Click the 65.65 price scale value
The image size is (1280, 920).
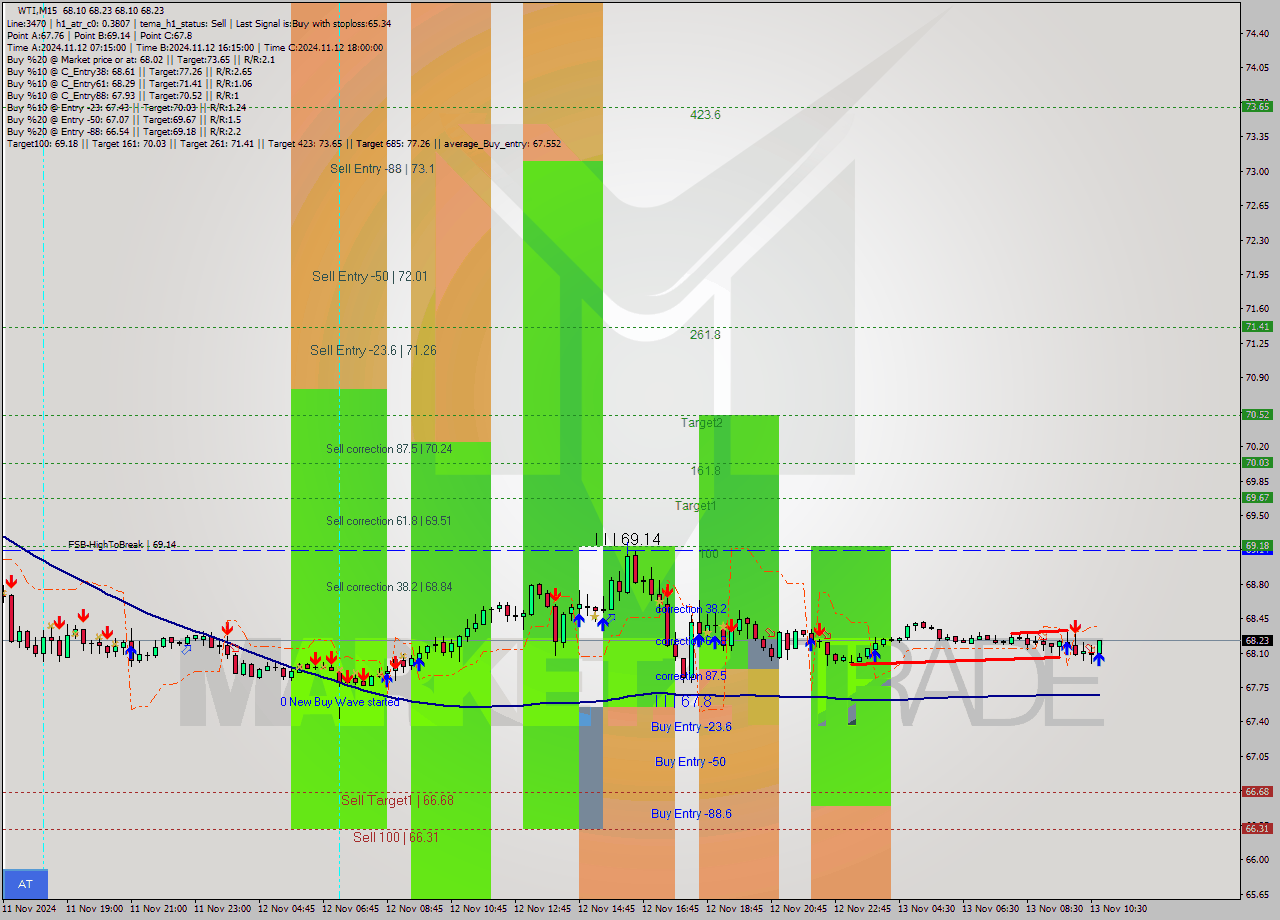tap(1257, 894)
